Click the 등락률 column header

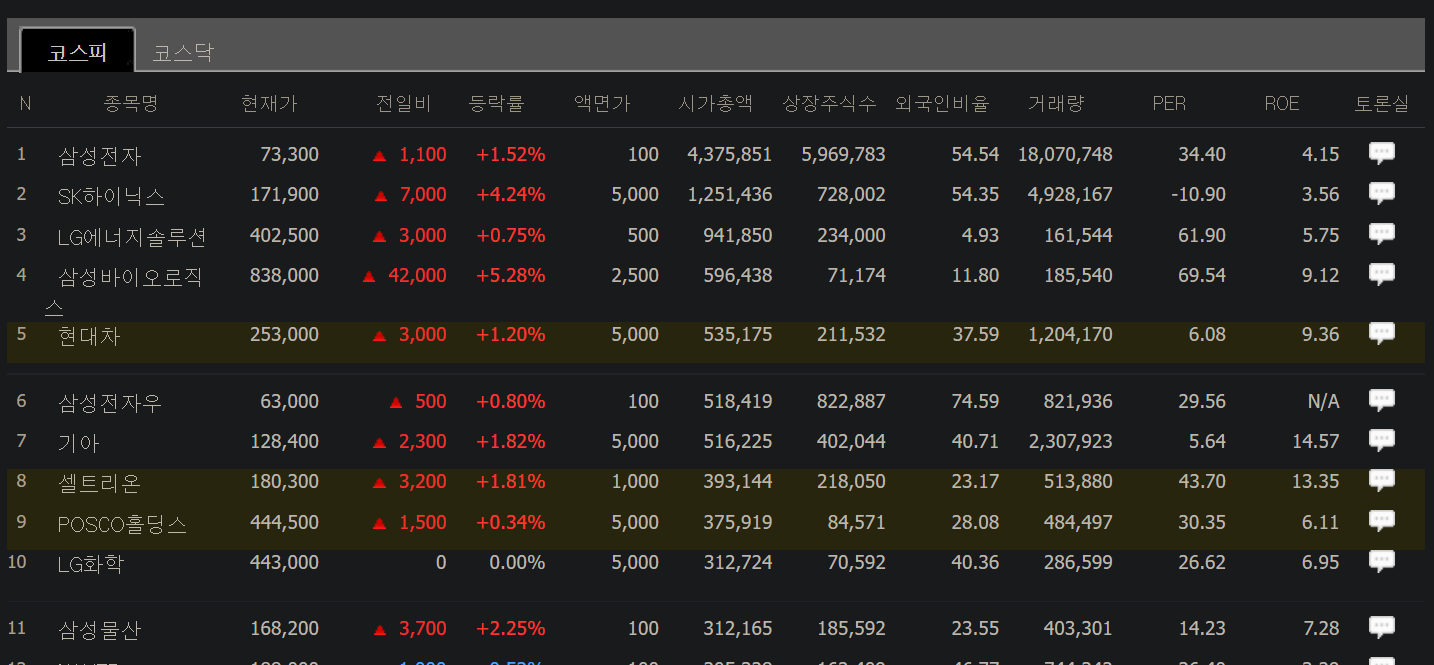pyautogui.click(x=497, y=103)
